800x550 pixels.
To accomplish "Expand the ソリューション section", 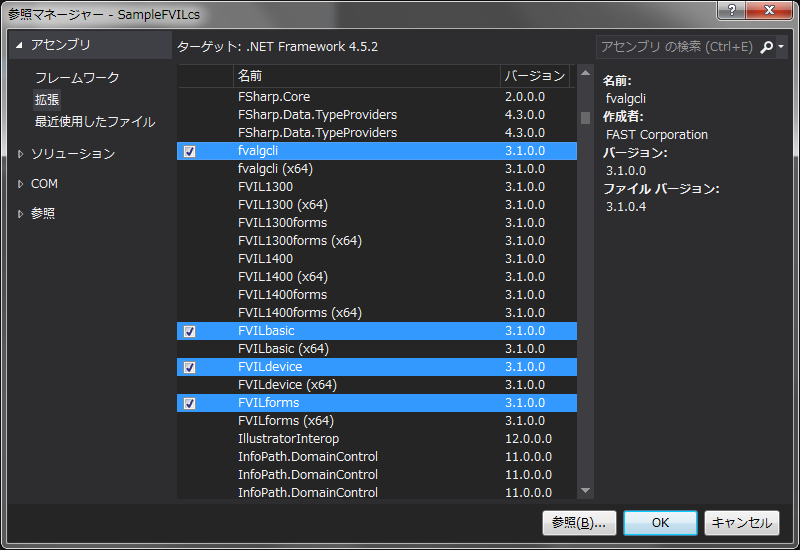I will click(x=20, y=154).
